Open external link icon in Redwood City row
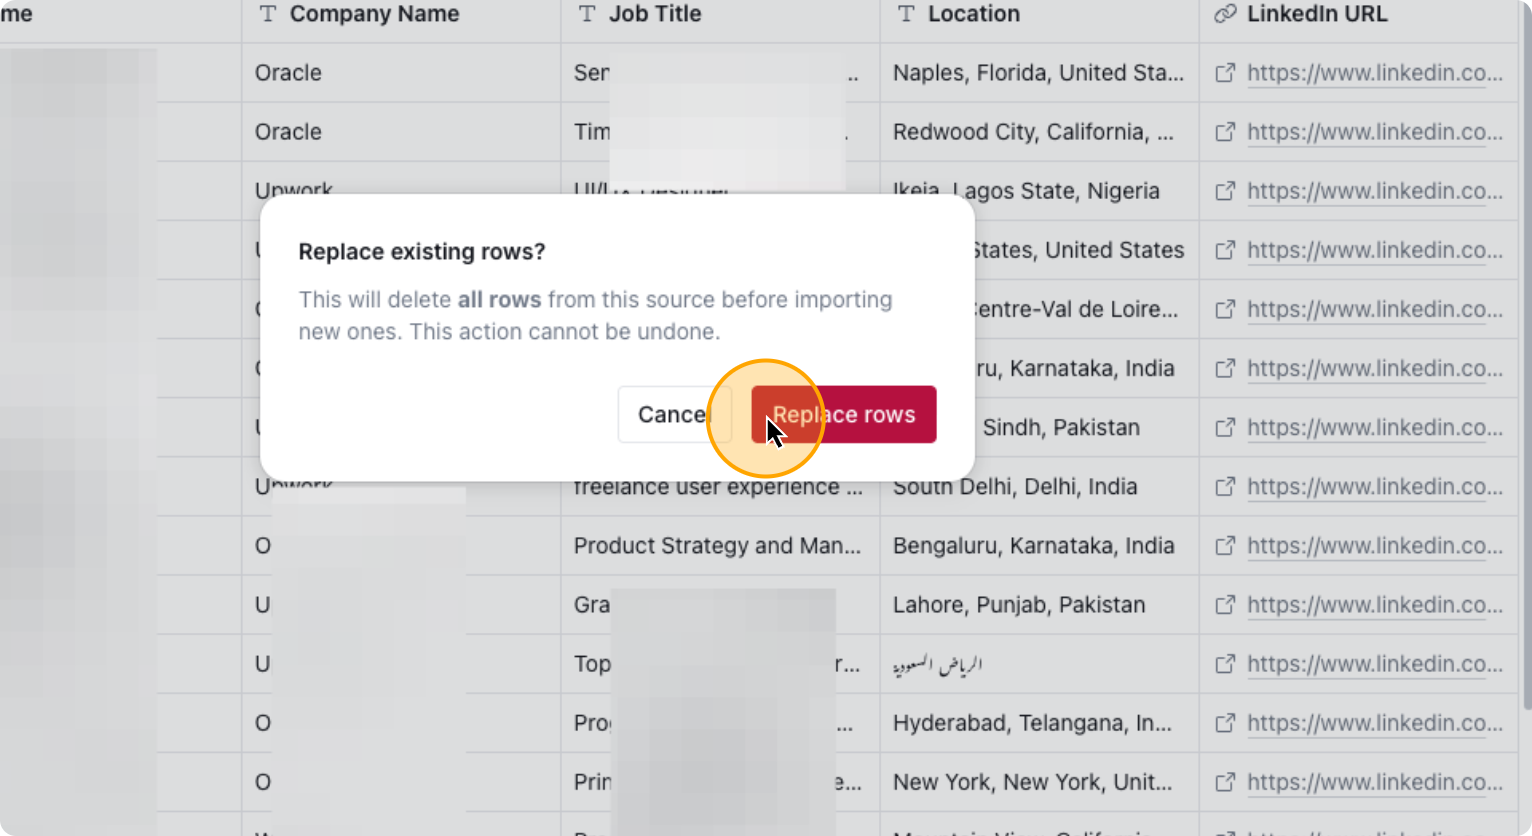This screenshot has height=836, width=1532. (1225, 132)
